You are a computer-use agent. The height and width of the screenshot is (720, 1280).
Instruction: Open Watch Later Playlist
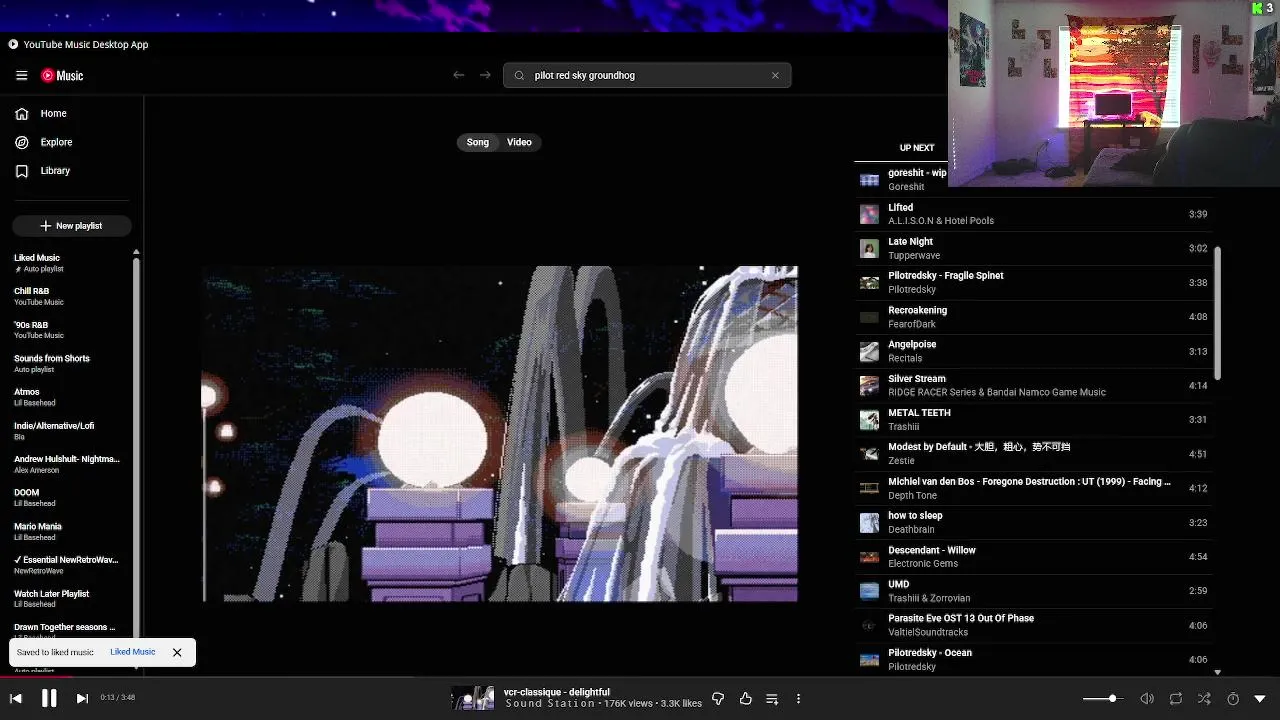coord(66,598)
